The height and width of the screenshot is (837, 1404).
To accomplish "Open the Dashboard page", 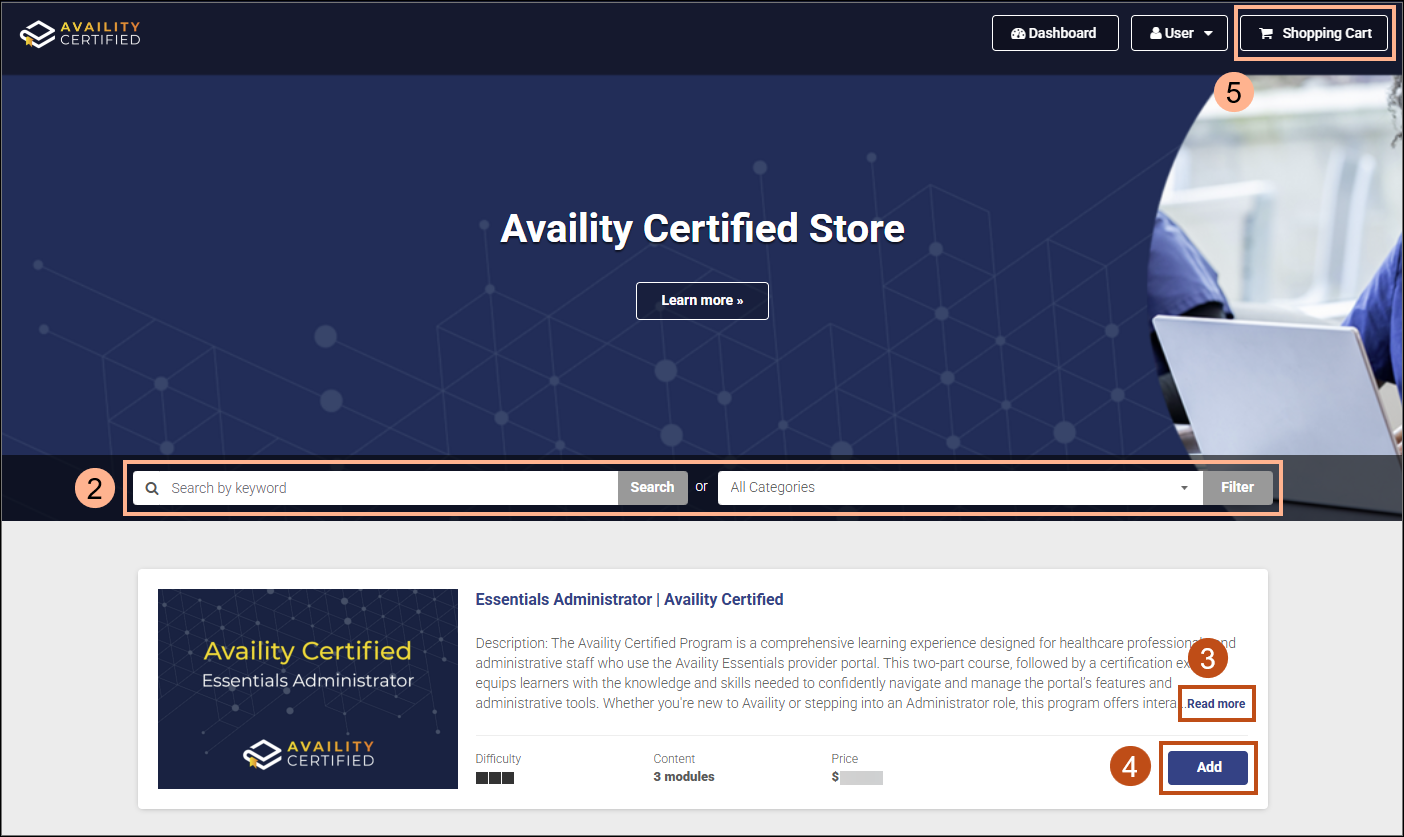I will tap(1055, 33).
